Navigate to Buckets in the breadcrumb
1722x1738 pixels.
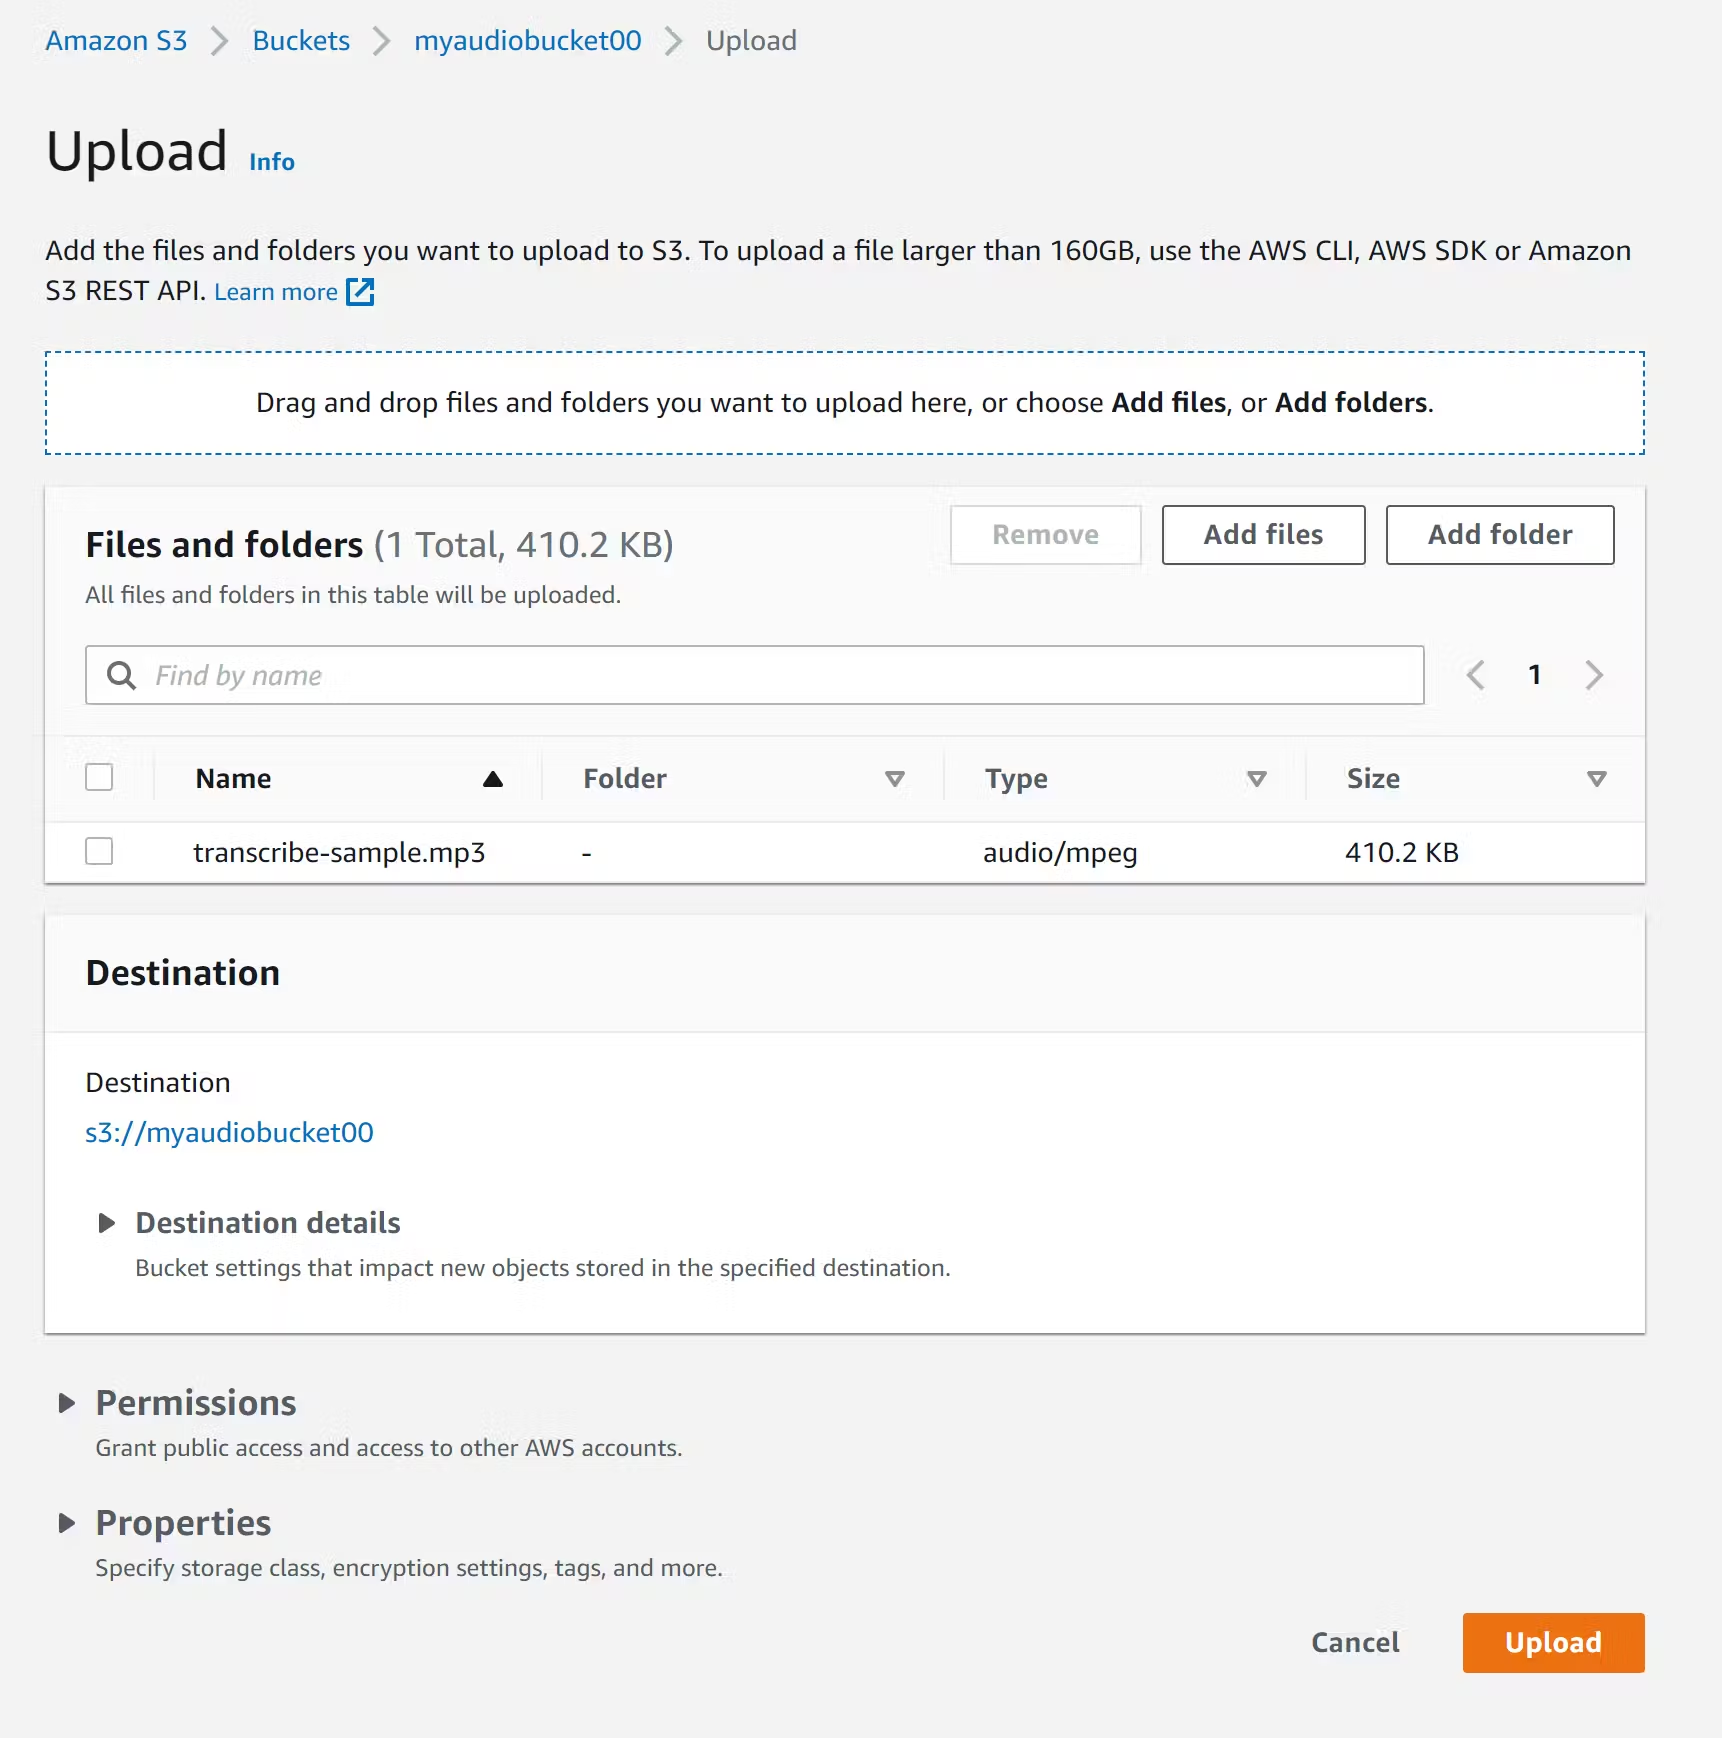(x=301, y=41)
